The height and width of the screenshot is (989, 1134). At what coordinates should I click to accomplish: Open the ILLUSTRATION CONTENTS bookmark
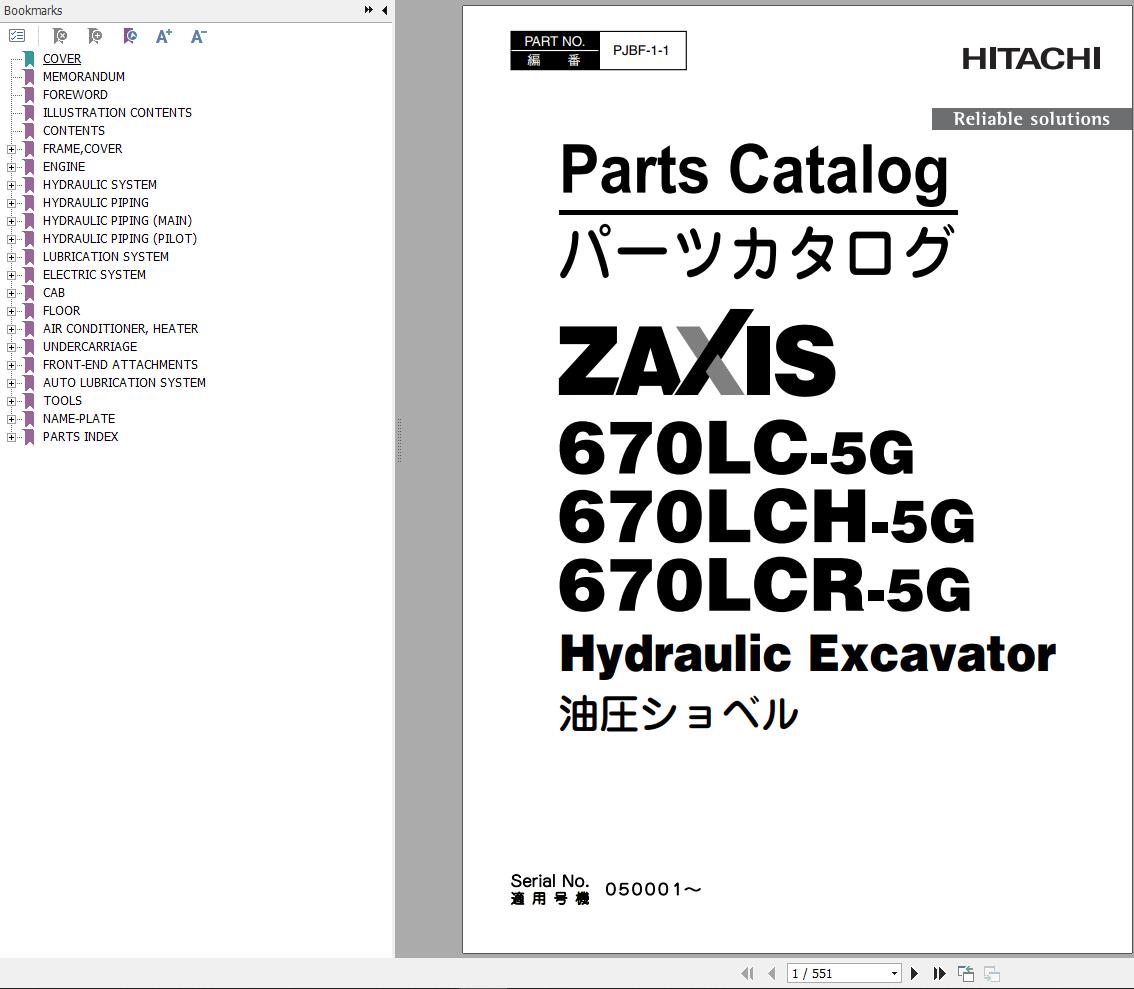(117, 113)
